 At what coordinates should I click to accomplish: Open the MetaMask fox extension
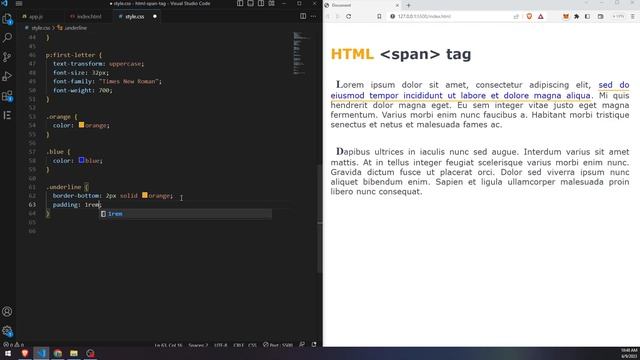point(566,16)
